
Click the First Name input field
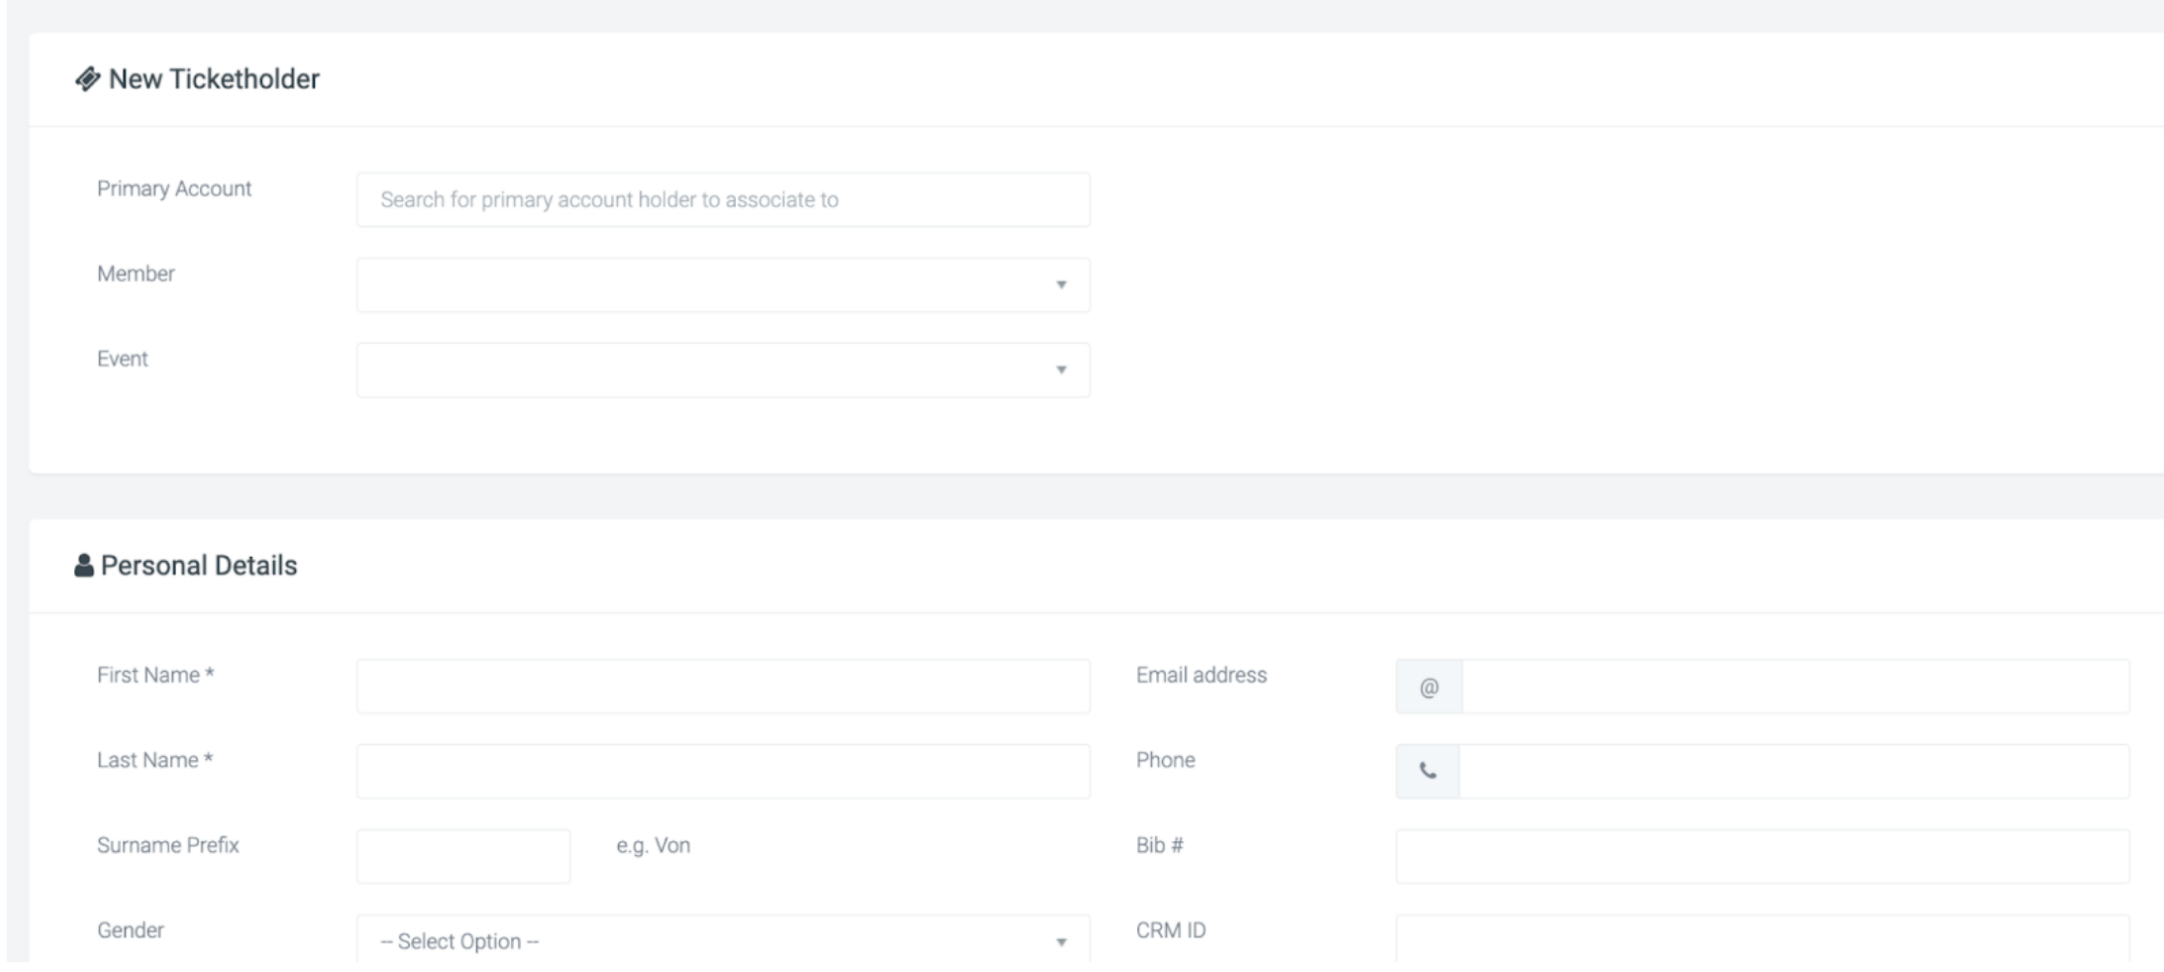tap(723, 686)
